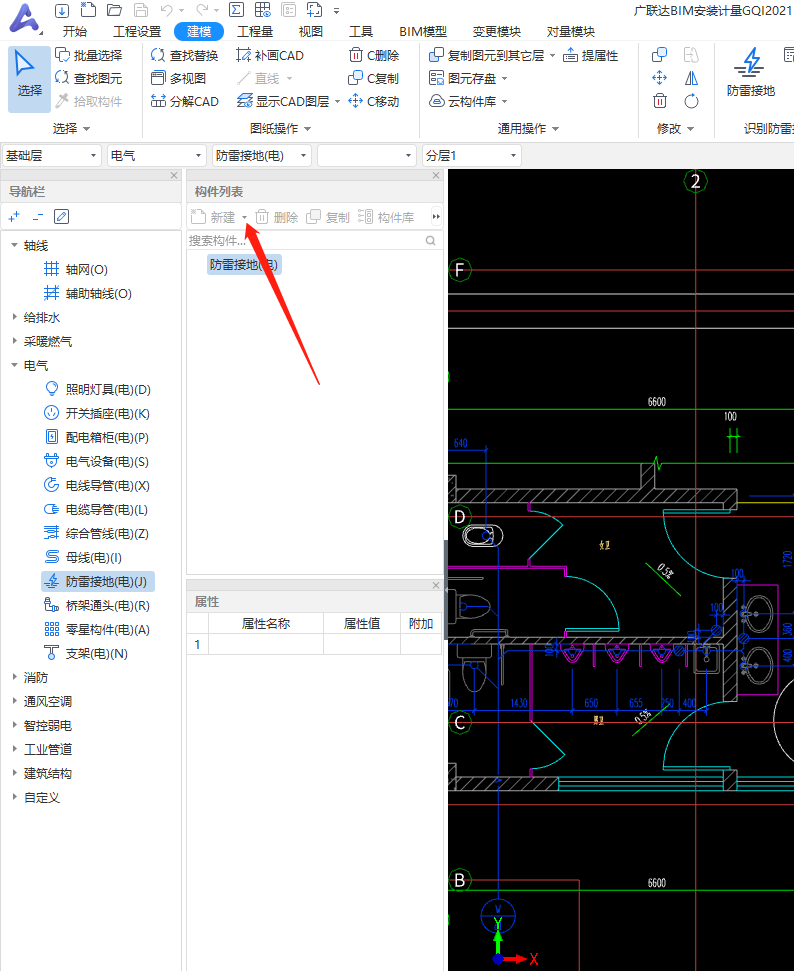Click the rotate icon in 修改 group
794x971 pixels.
click(691, 101)
